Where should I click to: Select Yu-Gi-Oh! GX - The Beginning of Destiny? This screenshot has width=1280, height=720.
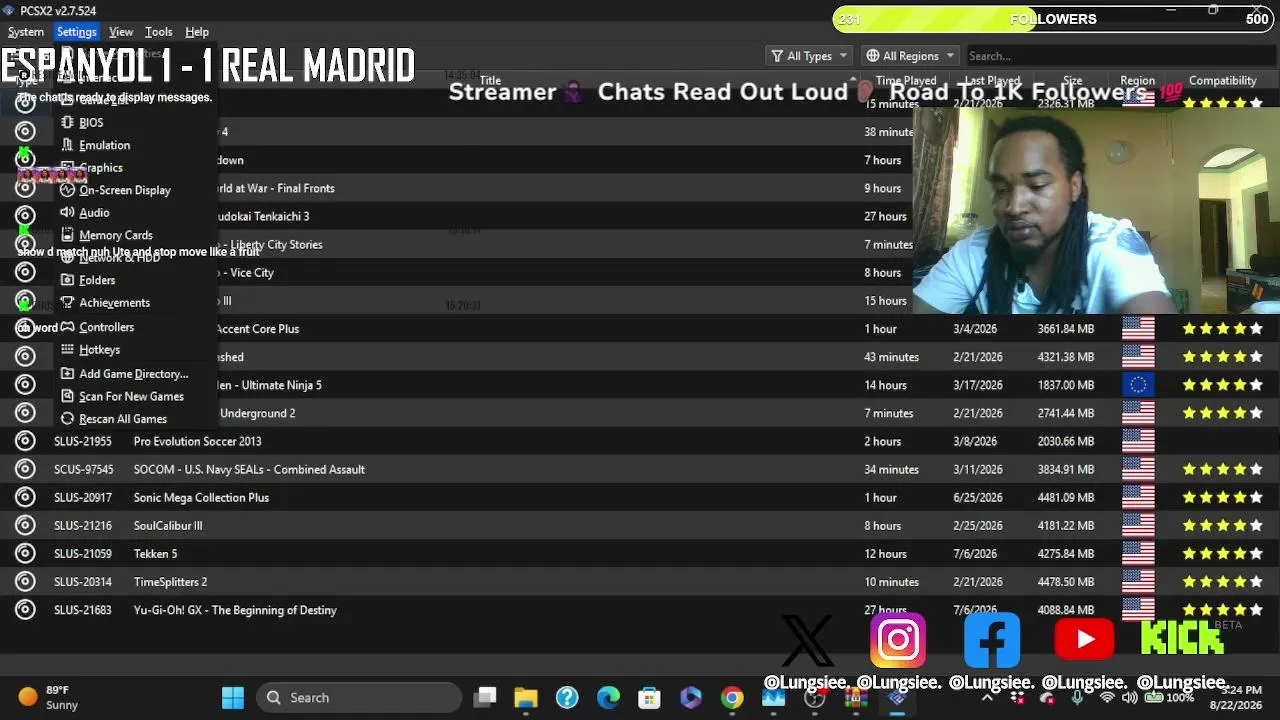(235, 610)
